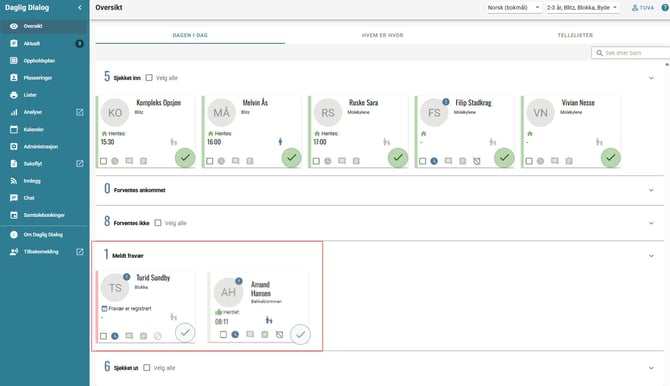The height and width of the screenshot is (386, 670).
Task: Click green check button on Filip Stadkrag
Action: (504, 158)
